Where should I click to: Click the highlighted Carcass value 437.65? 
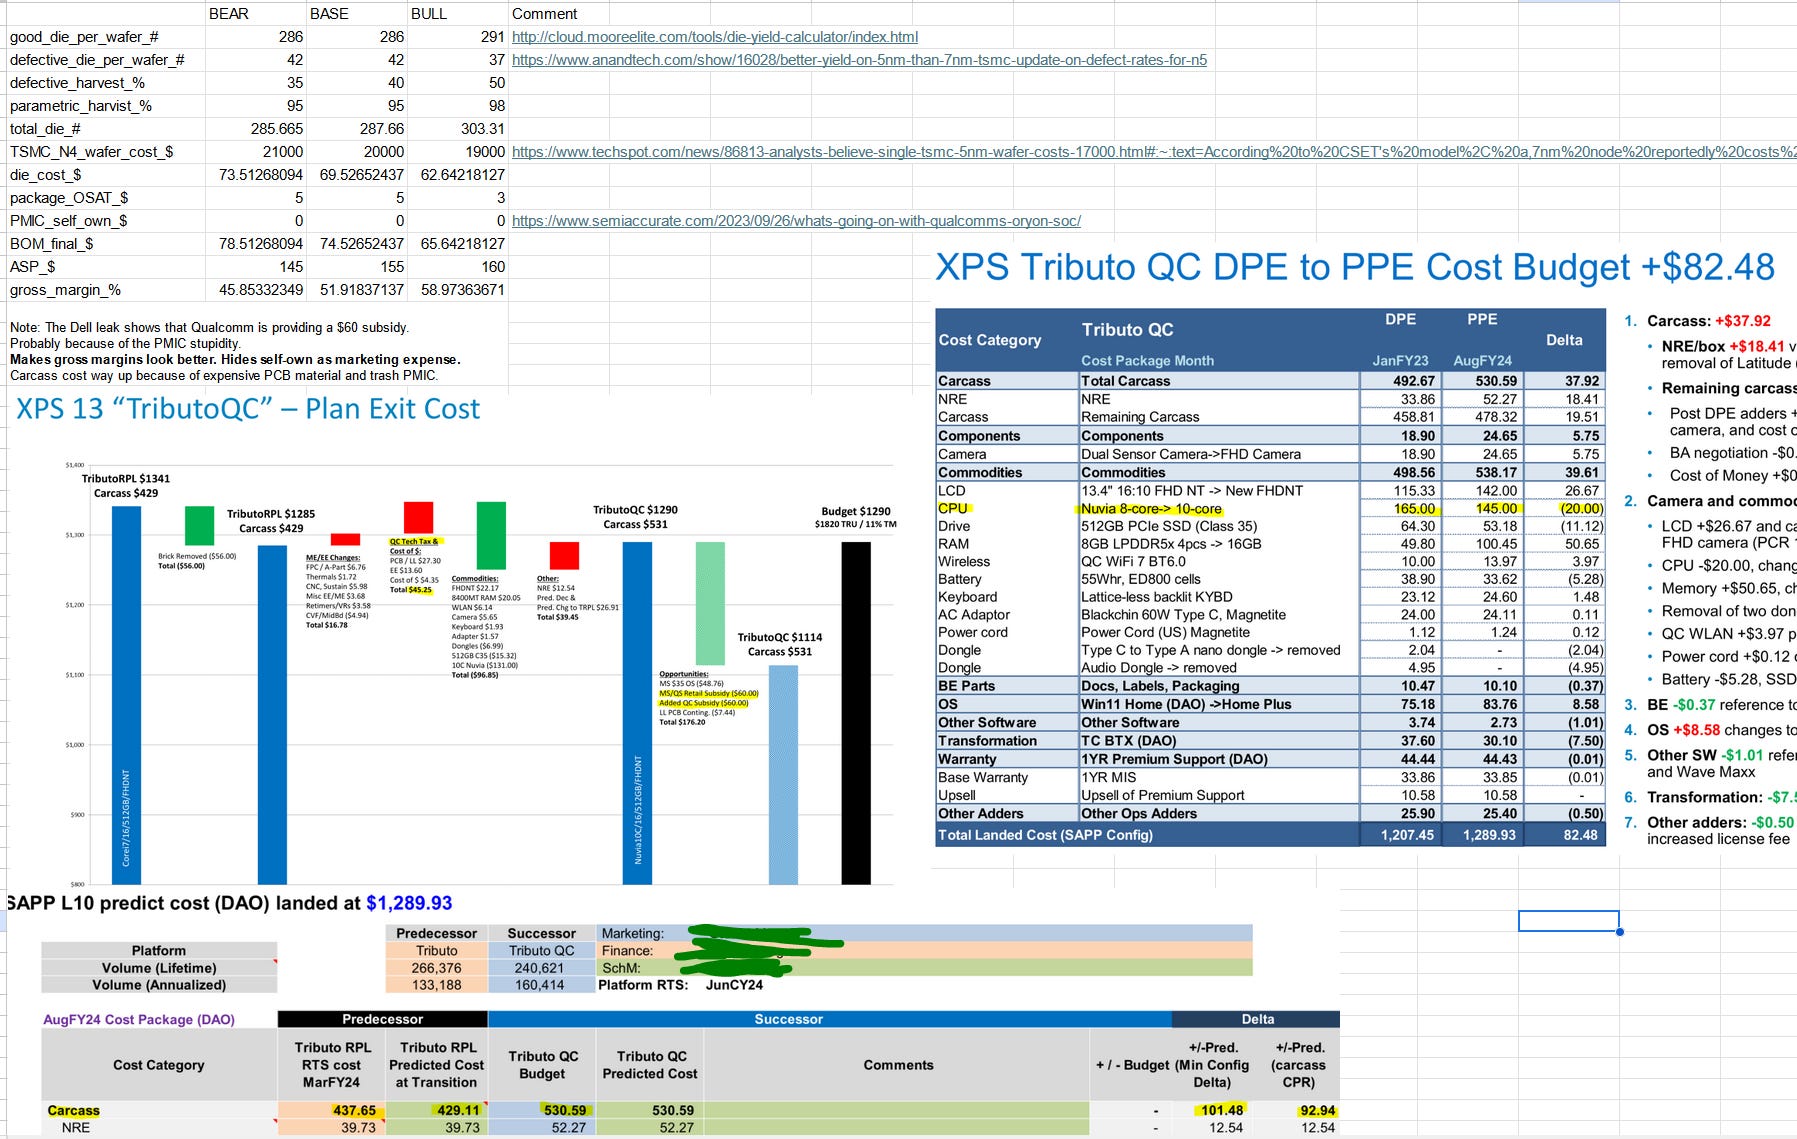click(x=354, y=1110)
